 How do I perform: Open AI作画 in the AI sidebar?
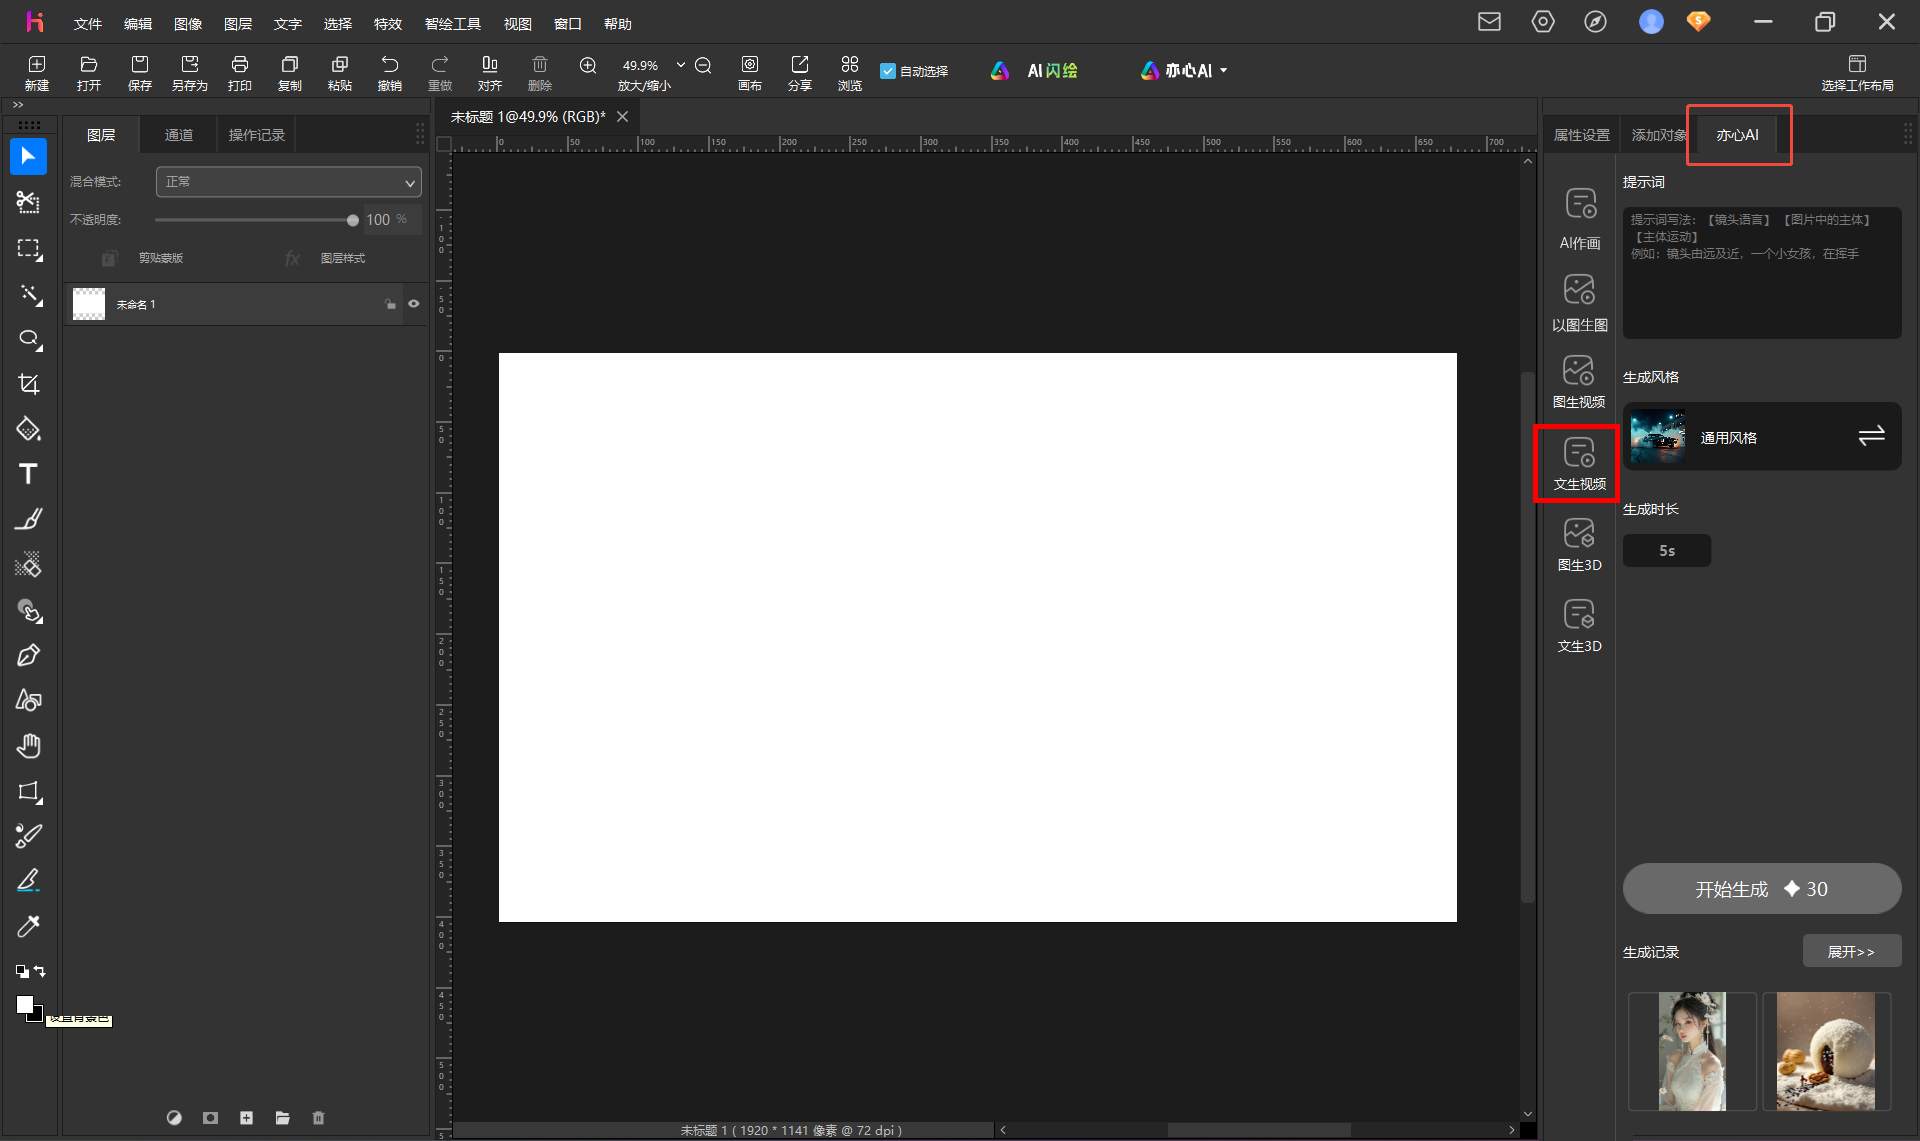[1580, 219]
